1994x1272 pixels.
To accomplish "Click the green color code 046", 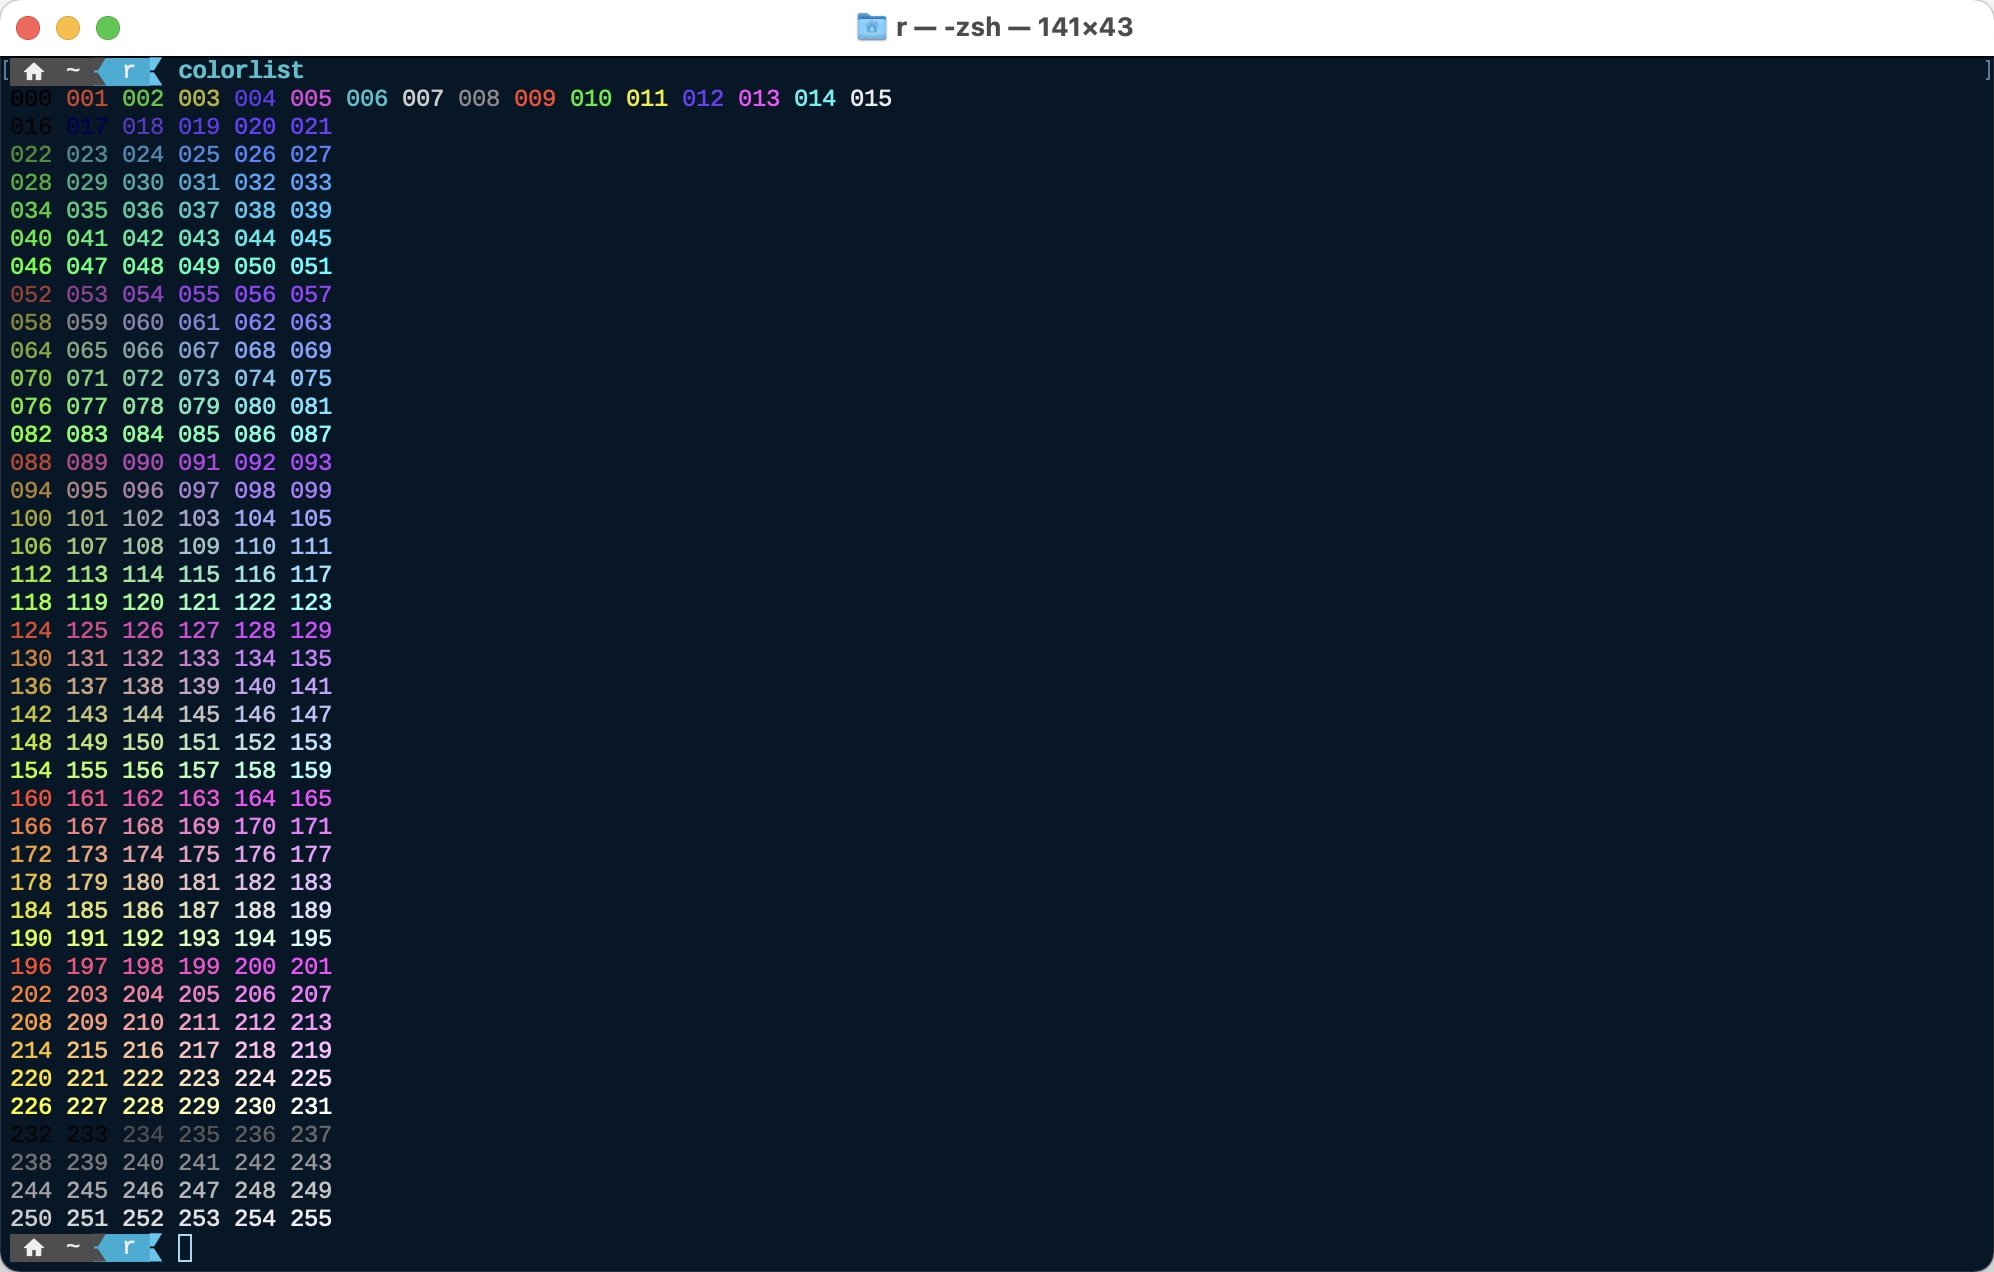I will [31, 266].
